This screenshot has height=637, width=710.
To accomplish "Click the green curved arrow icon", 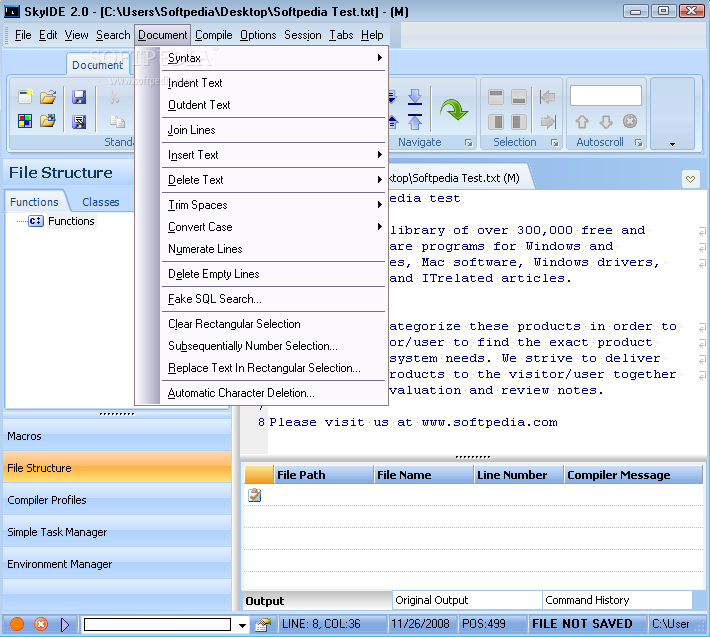I will pos(453,109).
